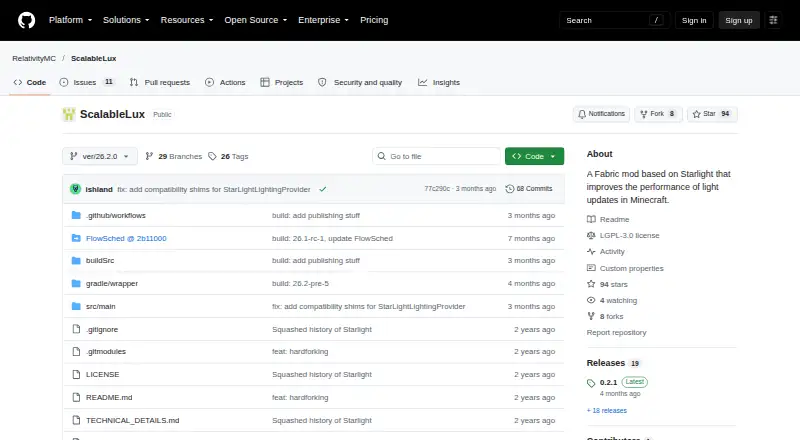Open the 68 Commits history link
Screen dimensions: 800x440
click(529, 189)
